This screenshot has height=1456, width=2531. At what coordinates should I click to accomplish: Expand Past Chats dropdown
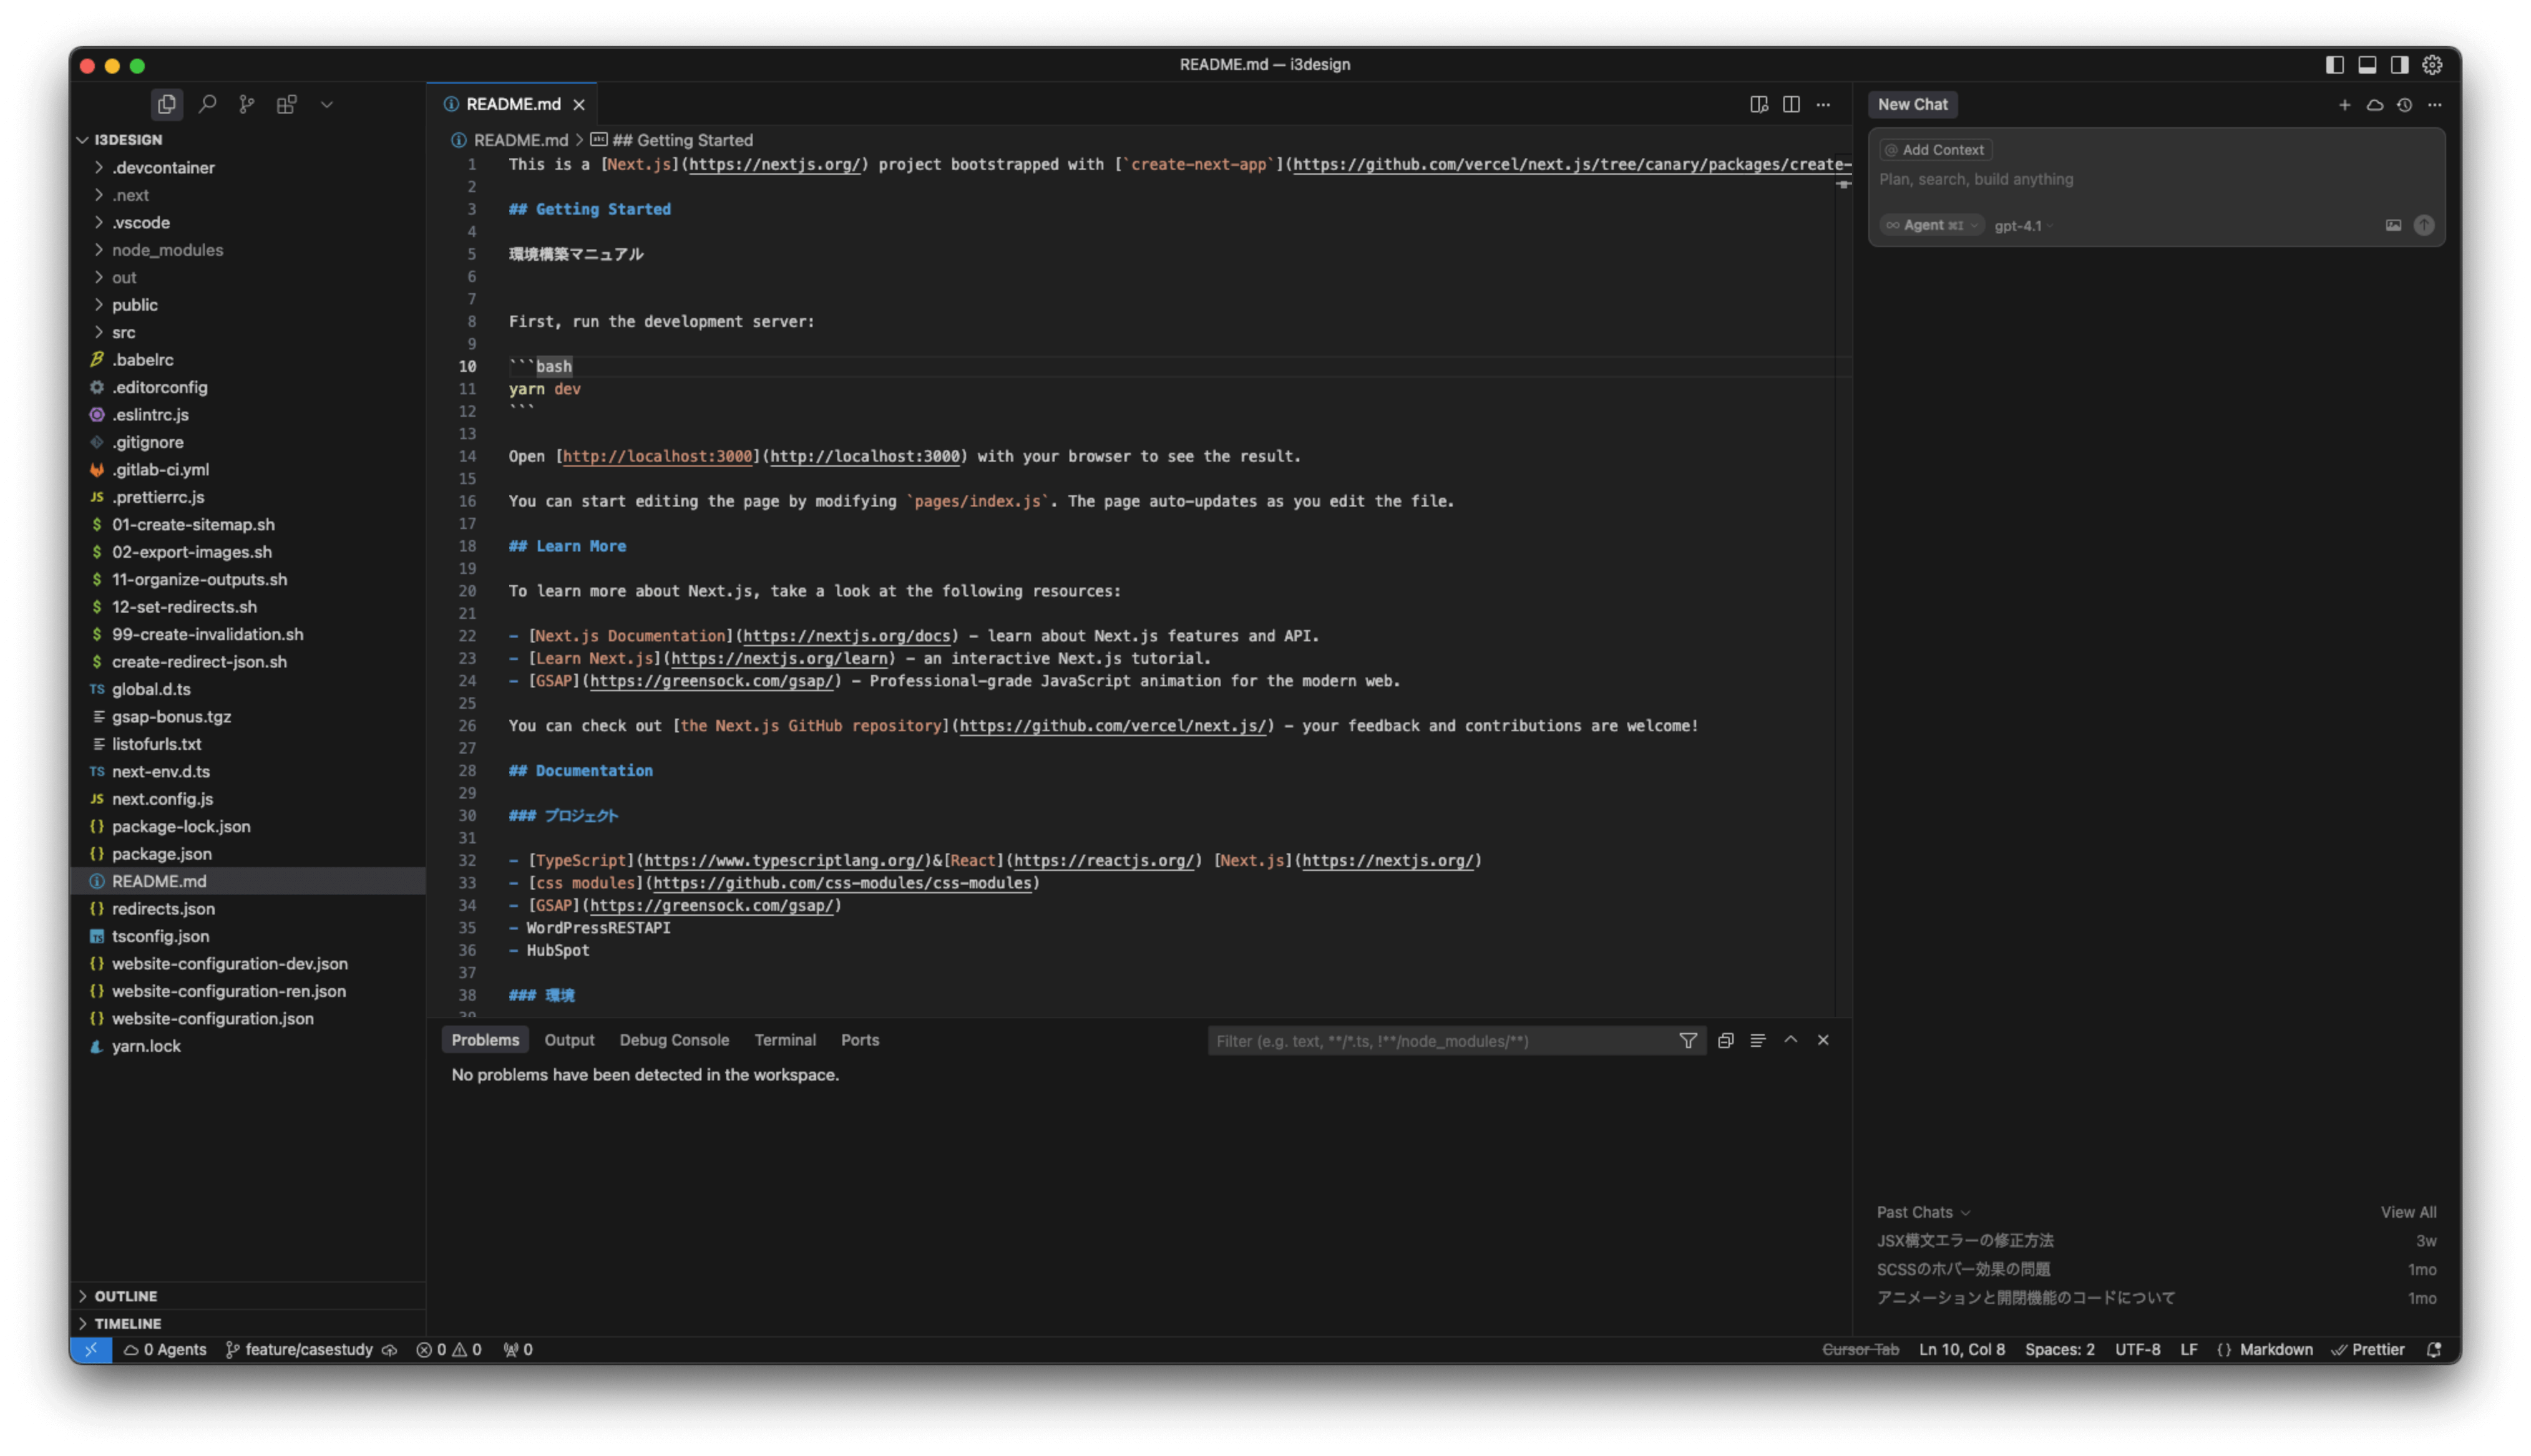pyautogui.click(x=1923, y=1212)
